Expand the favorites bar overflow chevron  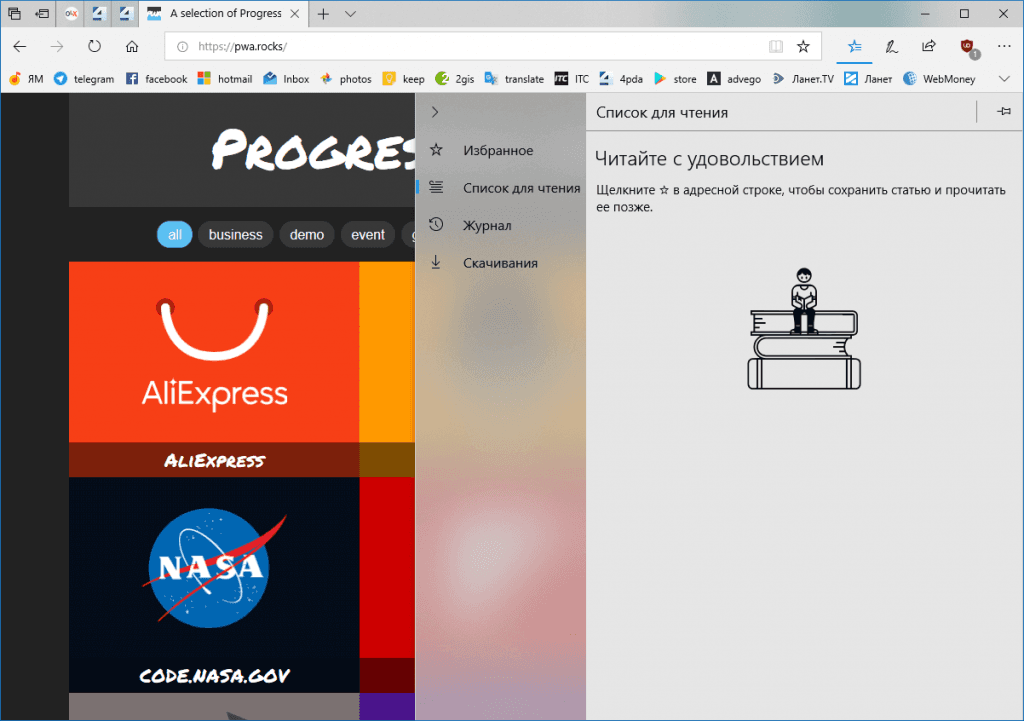[1005, 79]
